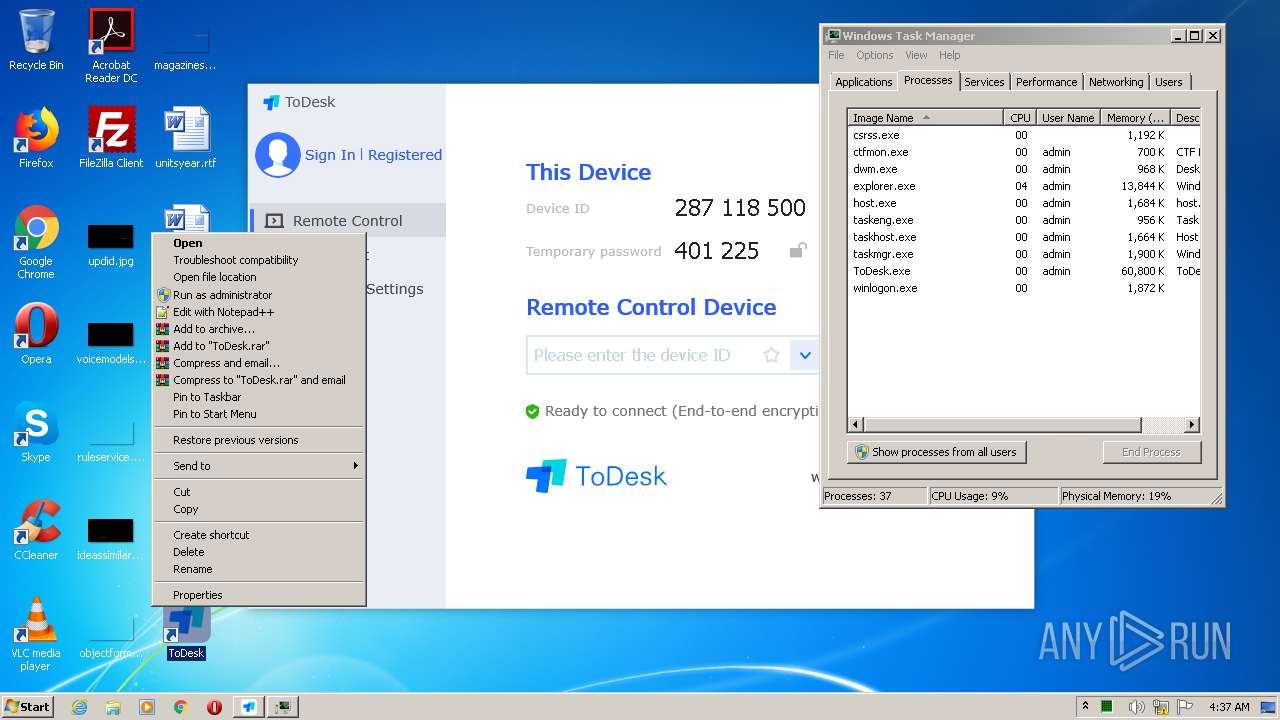The height and width of the screenshot is (720, 1280).
Task: Open VLC media player desktop icon
Action: coord(36,634)
